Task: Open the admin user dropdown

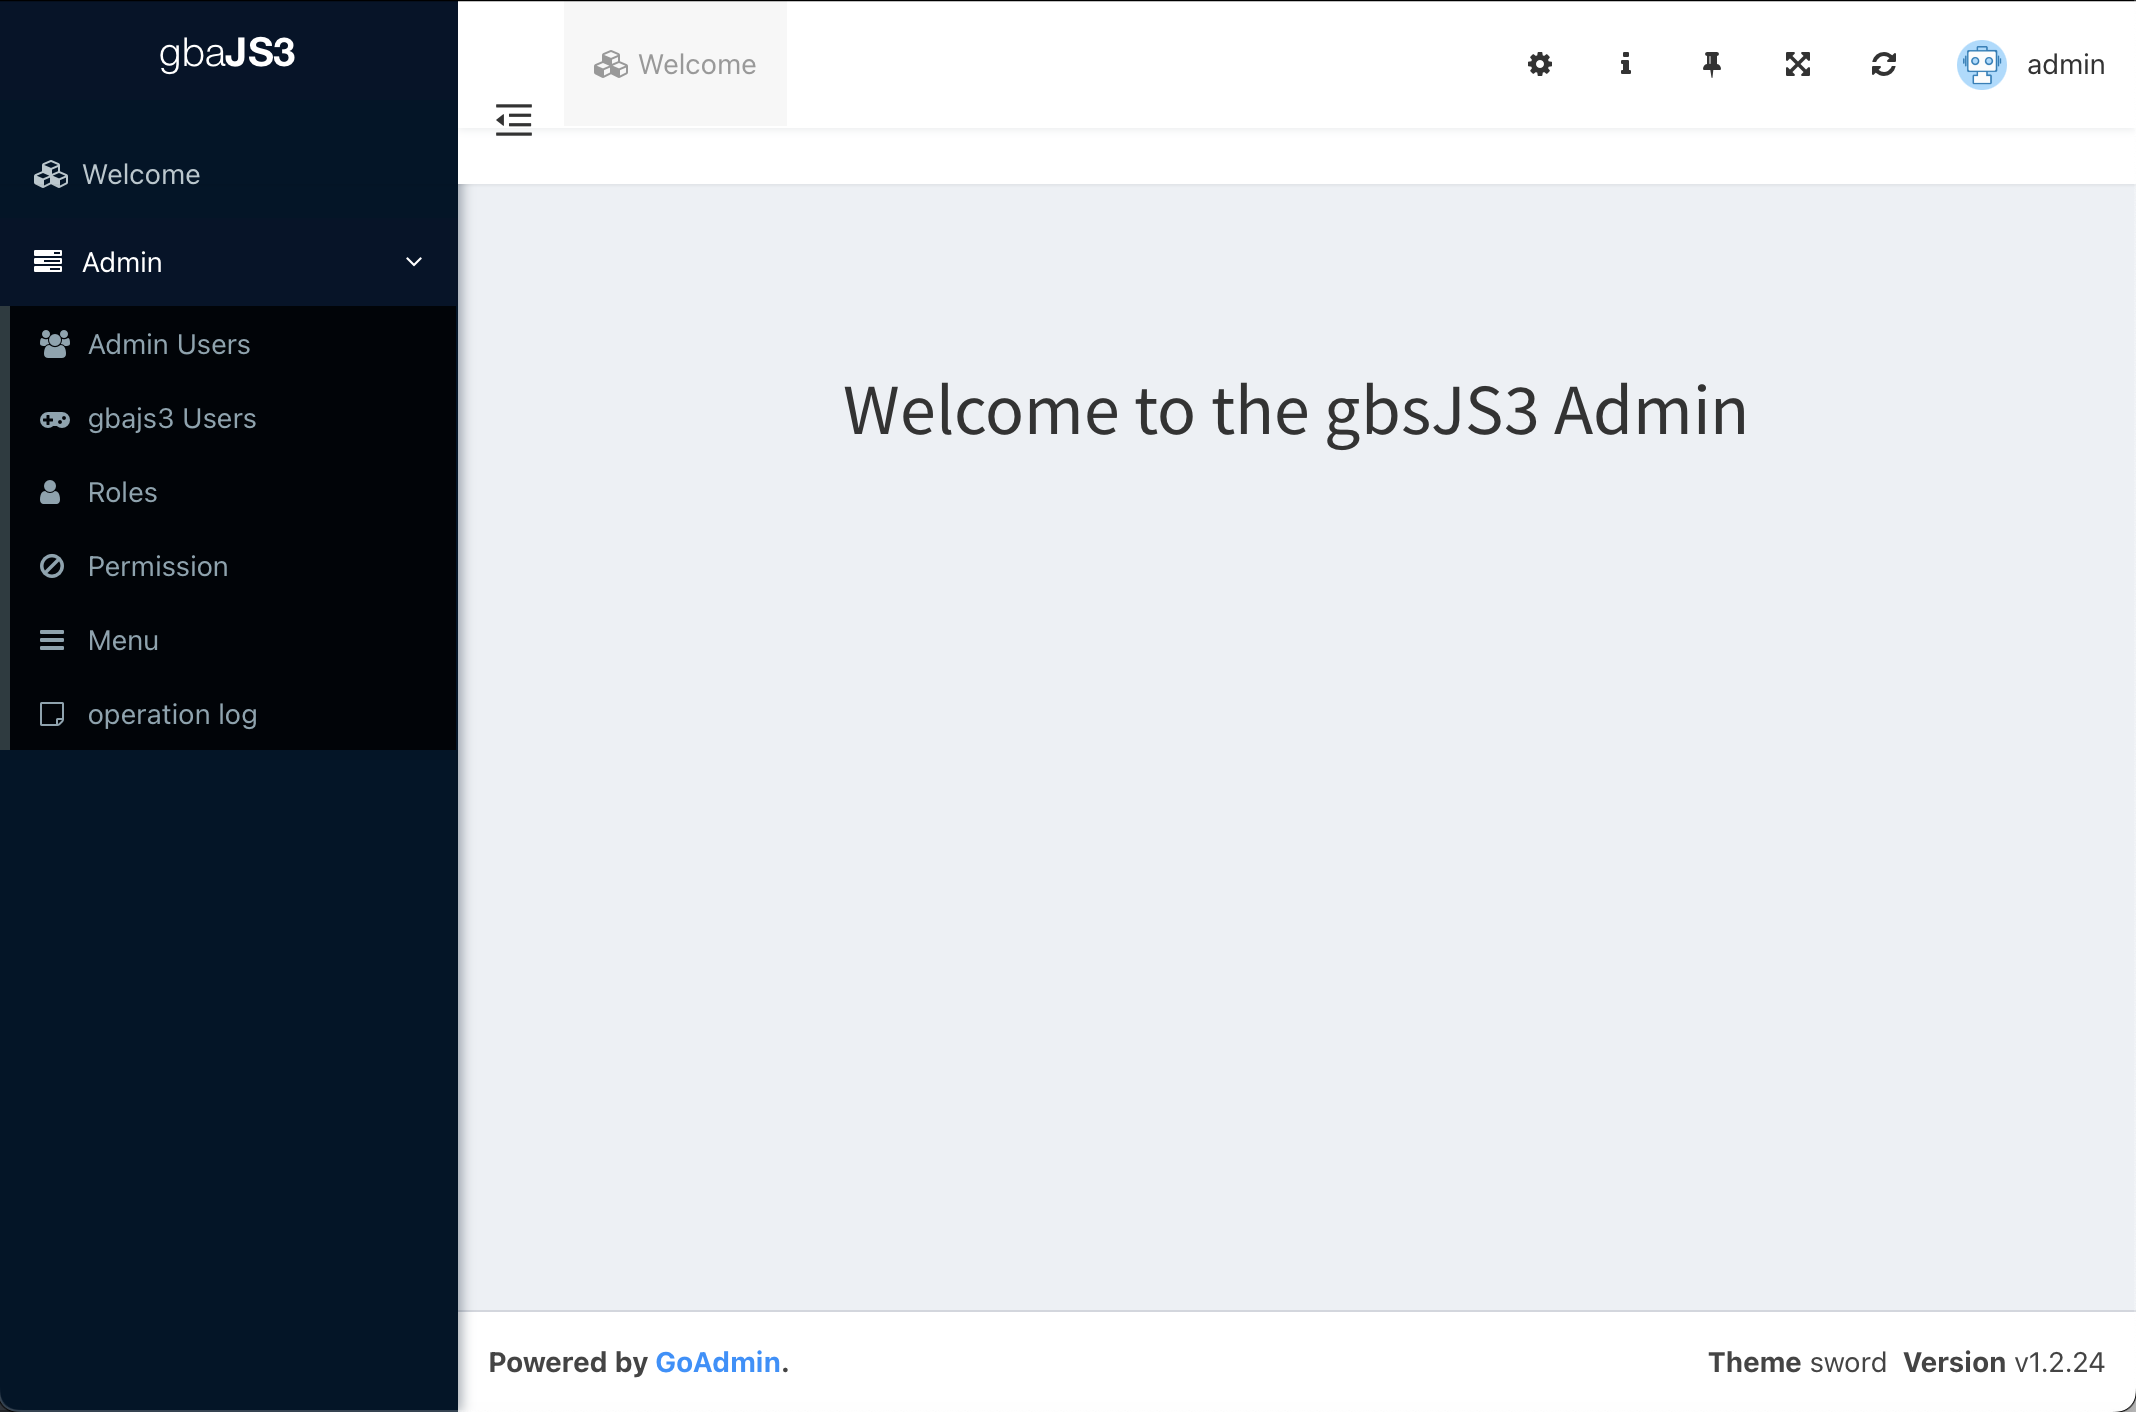Action: click(2065, 64)
